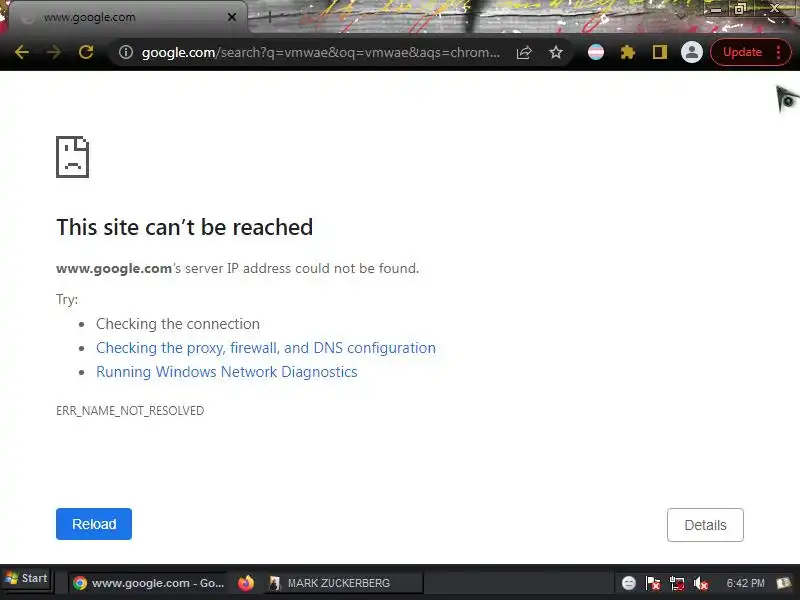800x600 pixels.
Task: Open network connection tray icon
Action: click(677, 583)
